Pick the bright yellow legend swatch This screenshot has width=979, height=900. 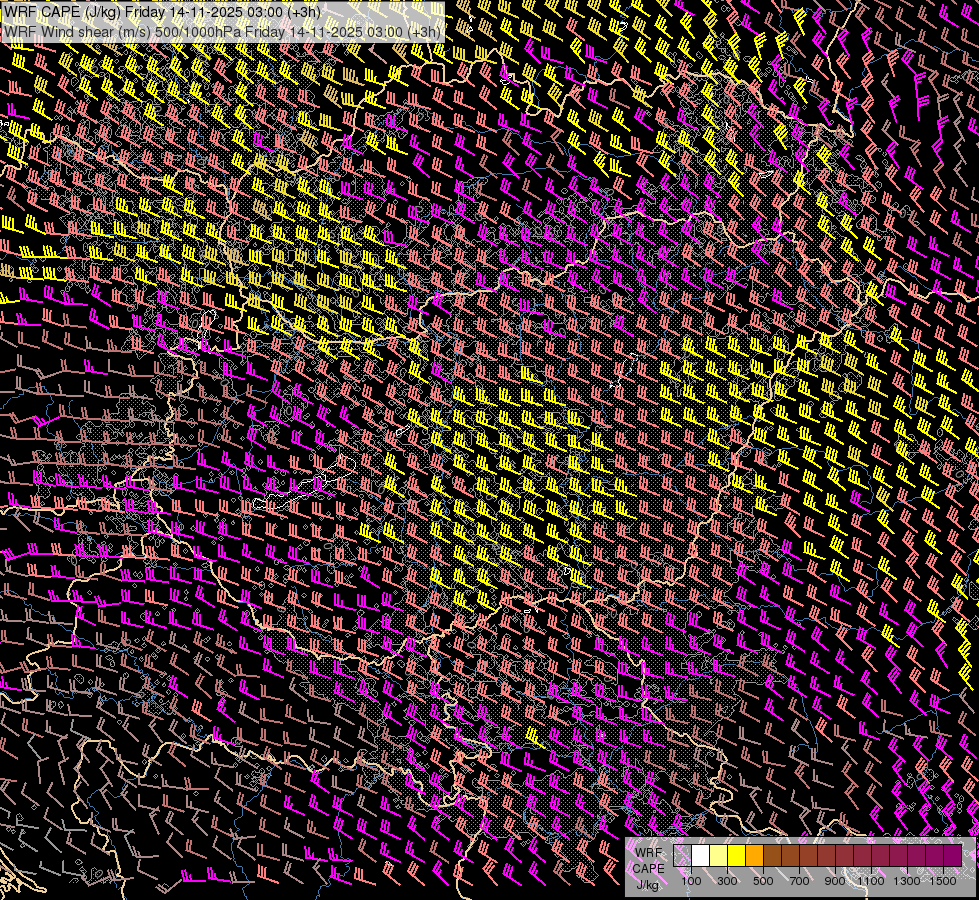[x=736, y=855]
